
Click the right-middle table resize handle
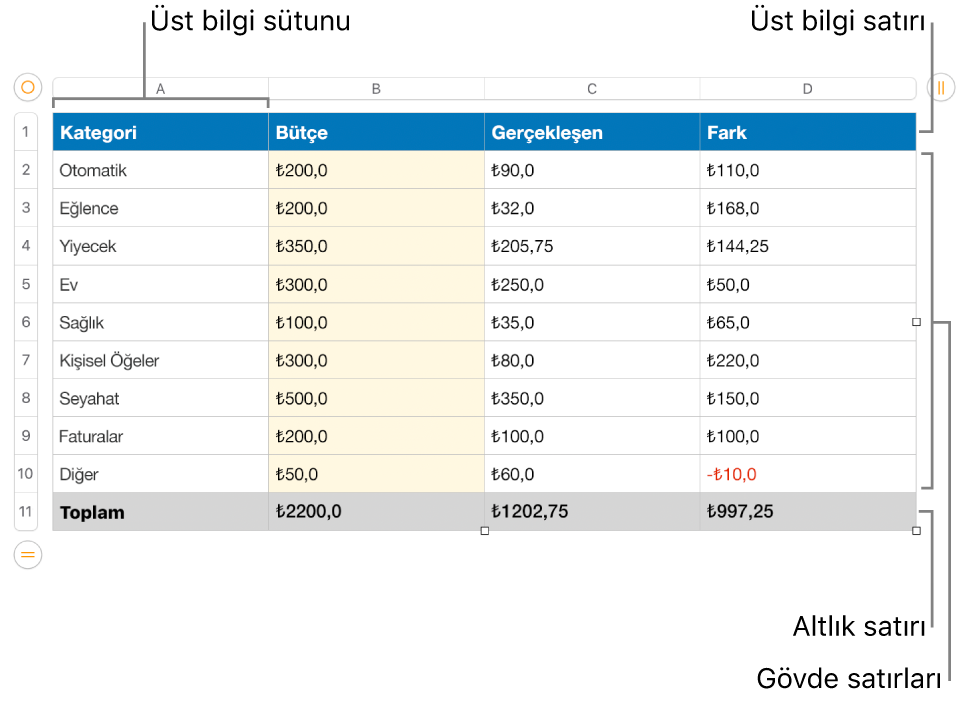(x=916, y=322)
